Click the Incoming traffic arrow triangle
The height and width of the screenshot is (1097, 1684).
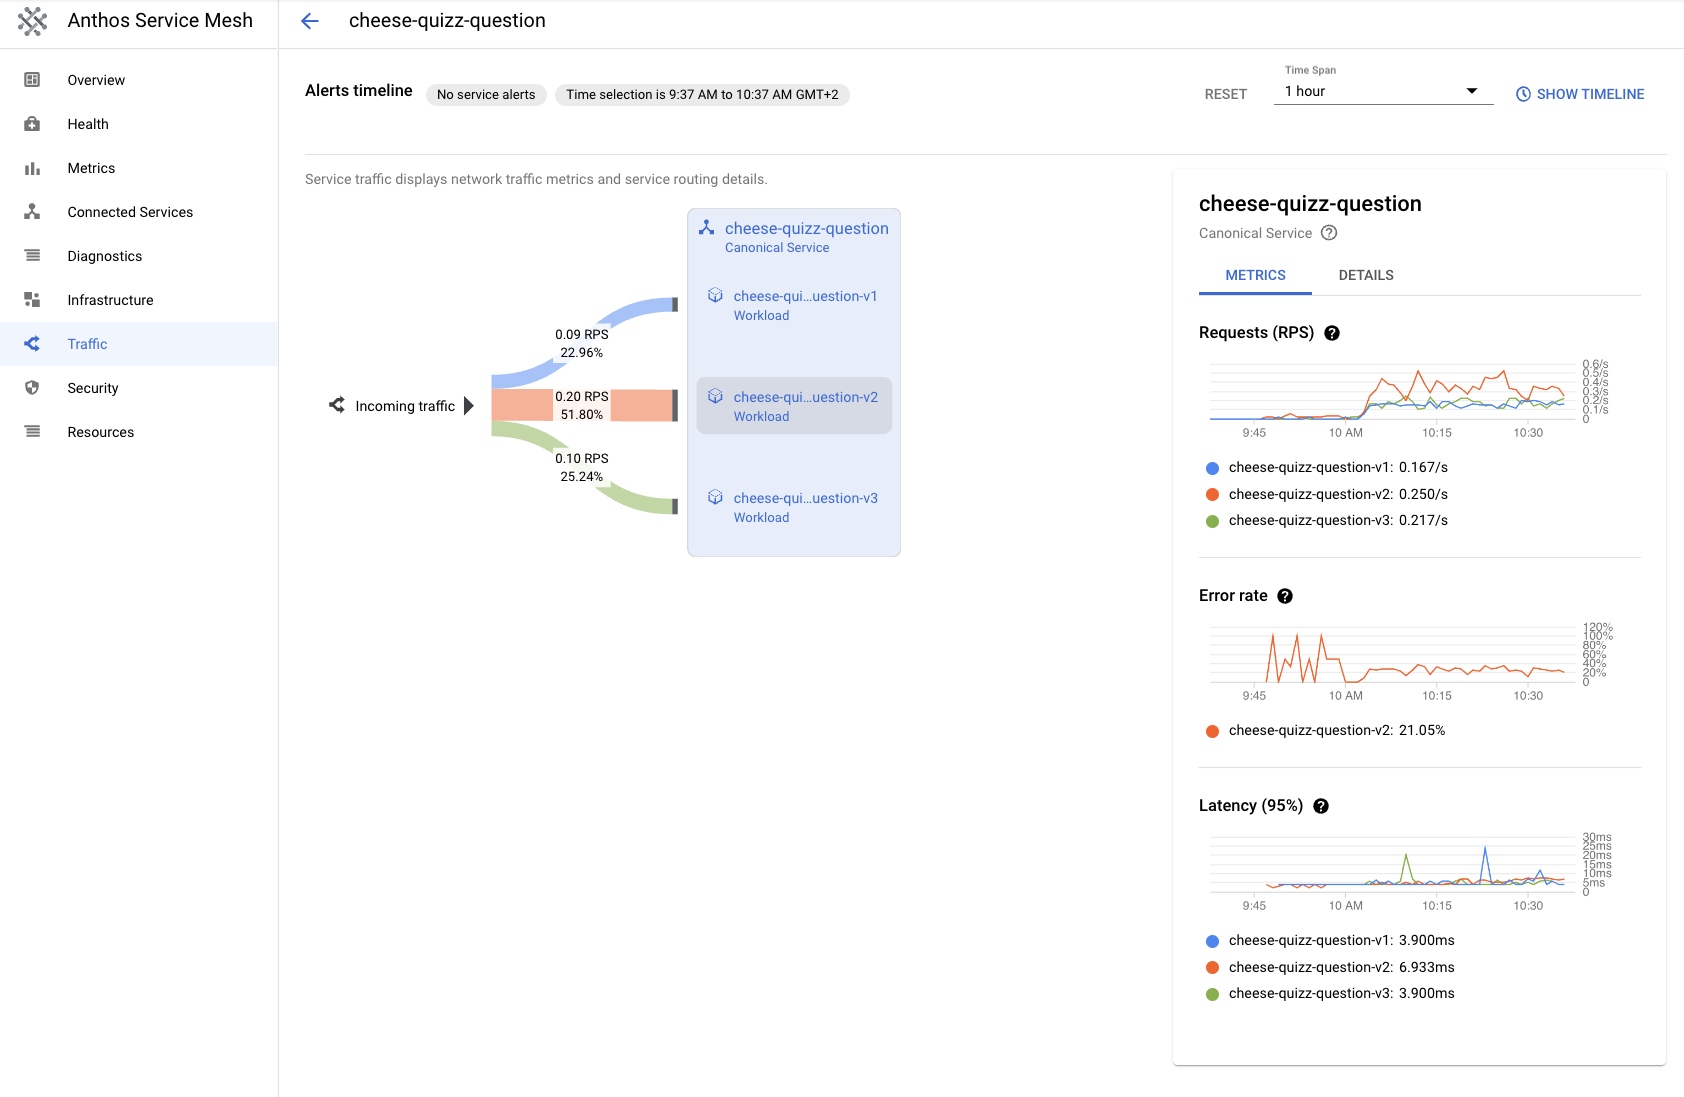tap(469, 405)
